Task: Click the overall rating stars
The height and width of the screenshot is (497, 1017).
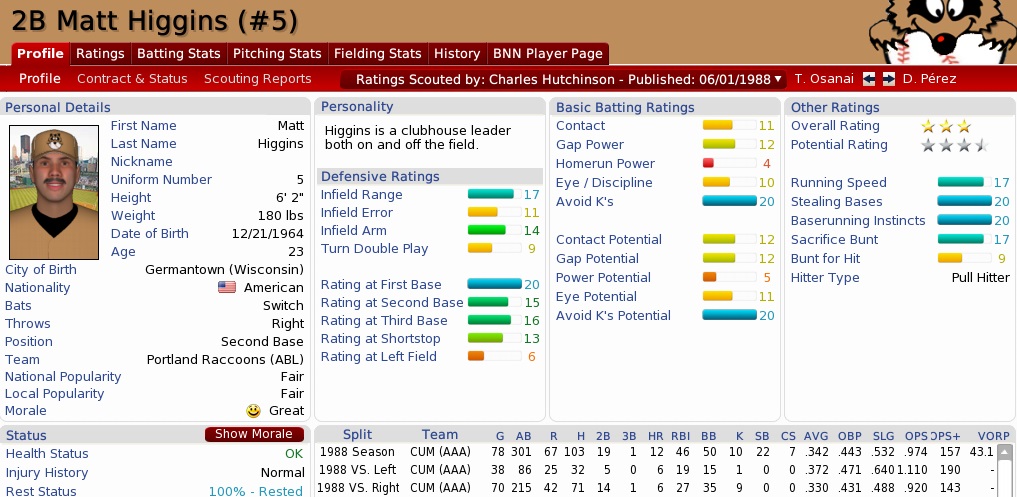Action: (x=945, y=126)
